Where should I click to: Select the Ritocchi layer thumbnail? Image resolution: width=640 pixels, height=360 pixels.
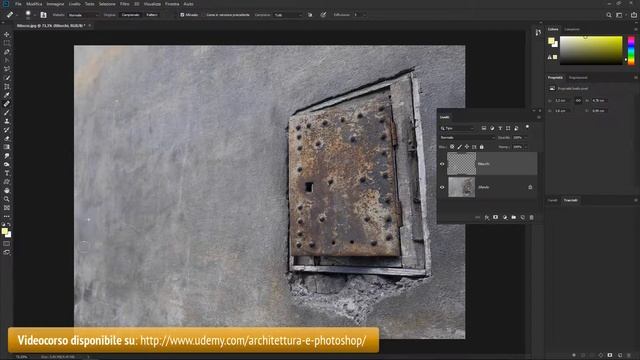(462, 164)
